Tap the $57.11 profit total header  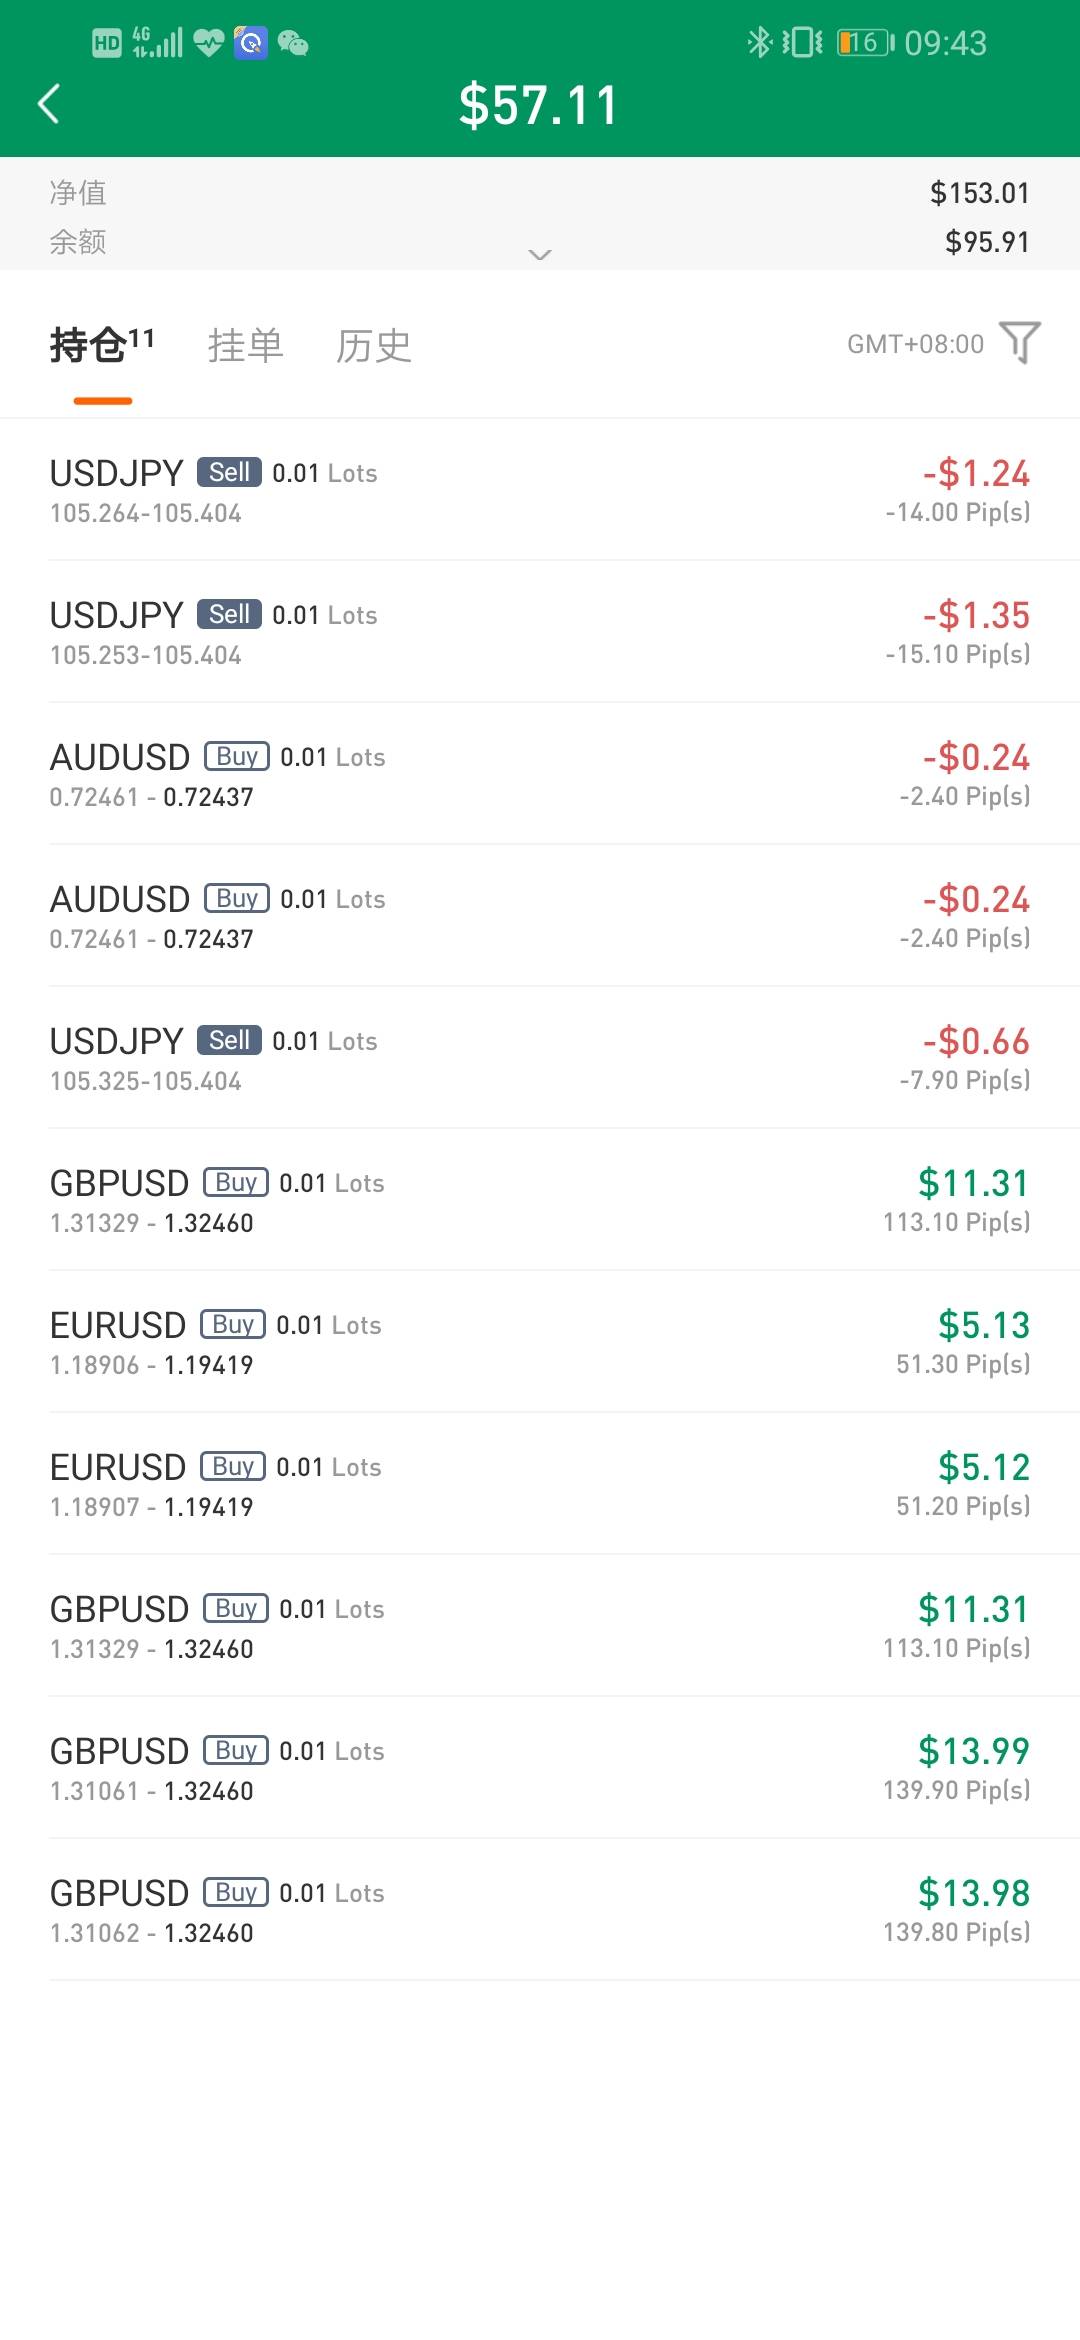(x=539, y=105)
